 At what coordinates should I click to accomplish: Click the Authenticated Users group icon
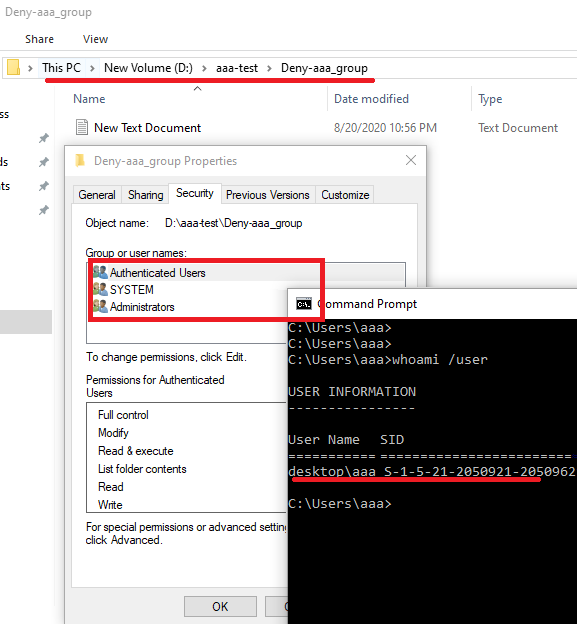click(x=100, y=272)
